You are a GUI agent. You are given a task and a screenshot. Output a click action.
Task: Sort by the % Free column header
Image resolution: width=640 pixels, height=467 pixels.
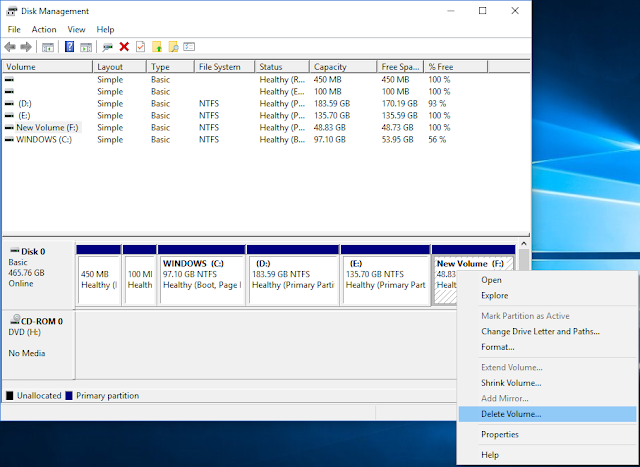pyautogui.click(x=456, y=67)
